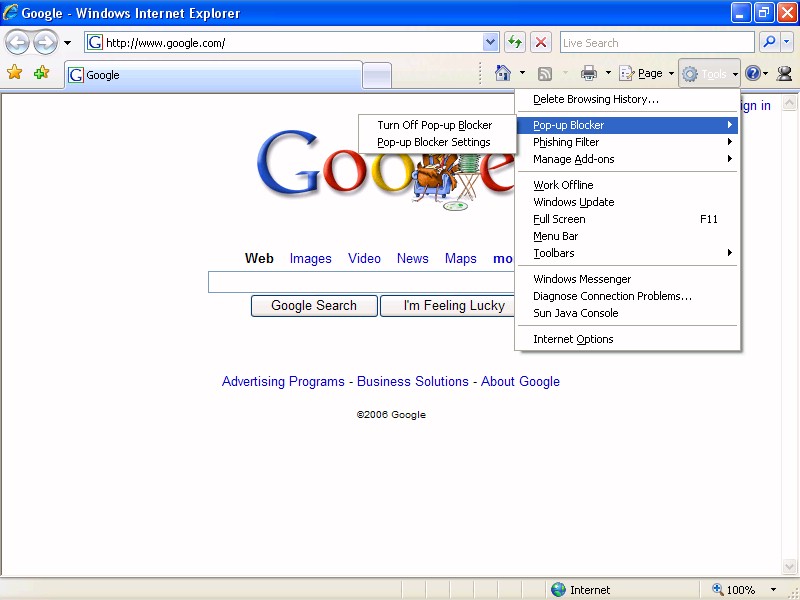
Task: Choose Diagnose Connection Problems
Action: click(628, 296)
